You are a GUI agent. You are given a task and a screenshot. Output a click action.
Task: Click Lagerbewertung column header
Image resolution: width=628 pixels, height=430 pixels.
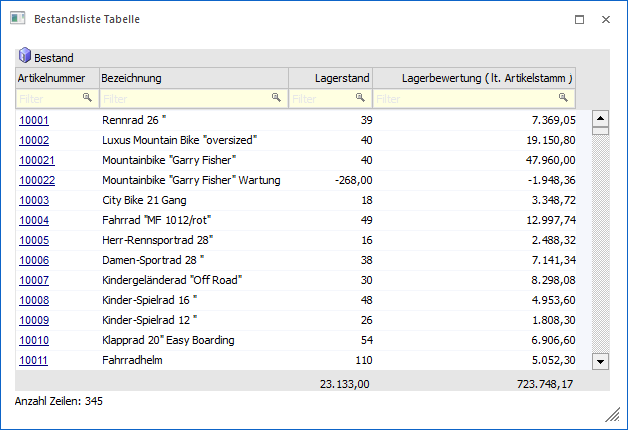tap(475, 78)
